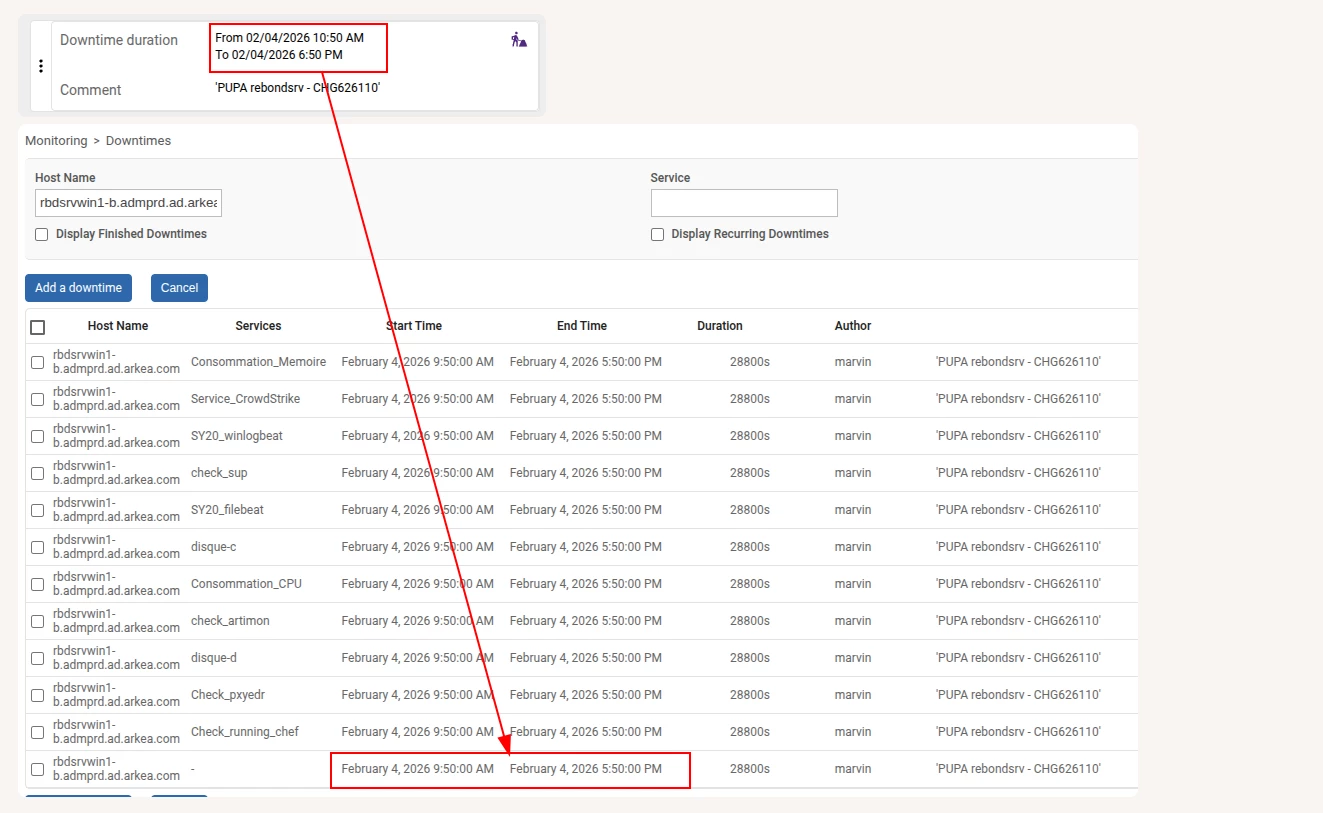The image size is (1323, 813).
Task: Click the Author column header
Action: 852,326
